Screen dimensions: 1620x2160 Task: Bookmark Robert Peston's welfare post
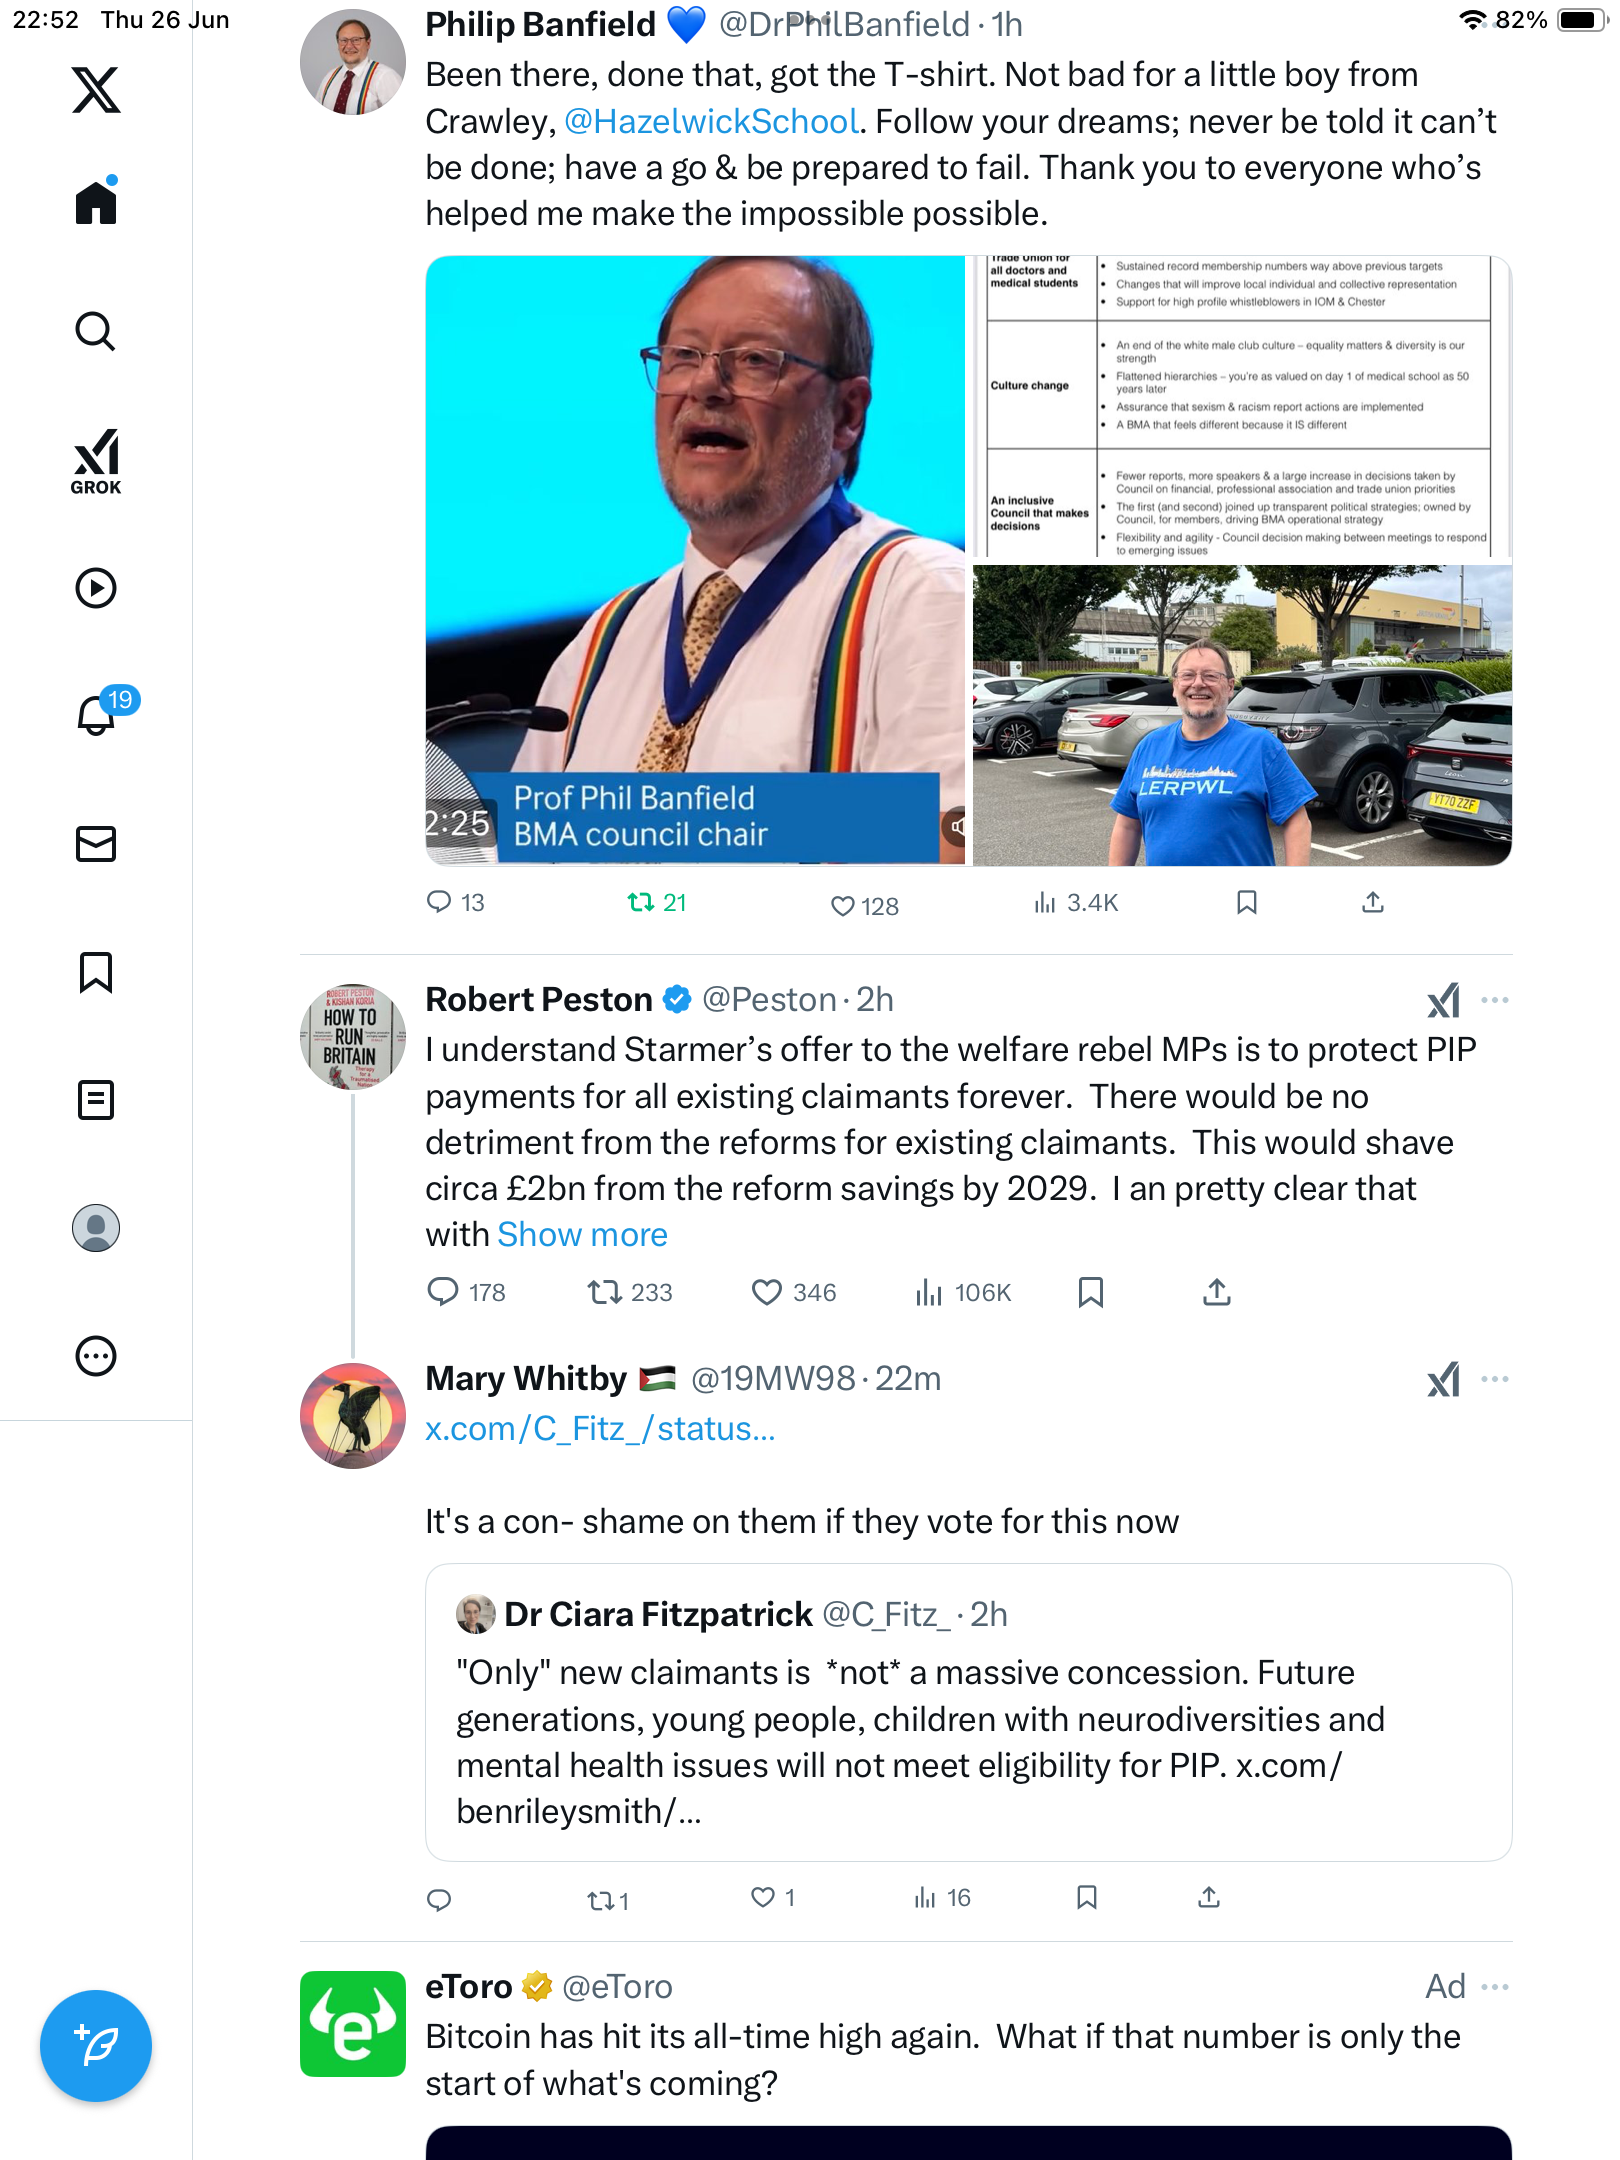tap(1091, 1293)
